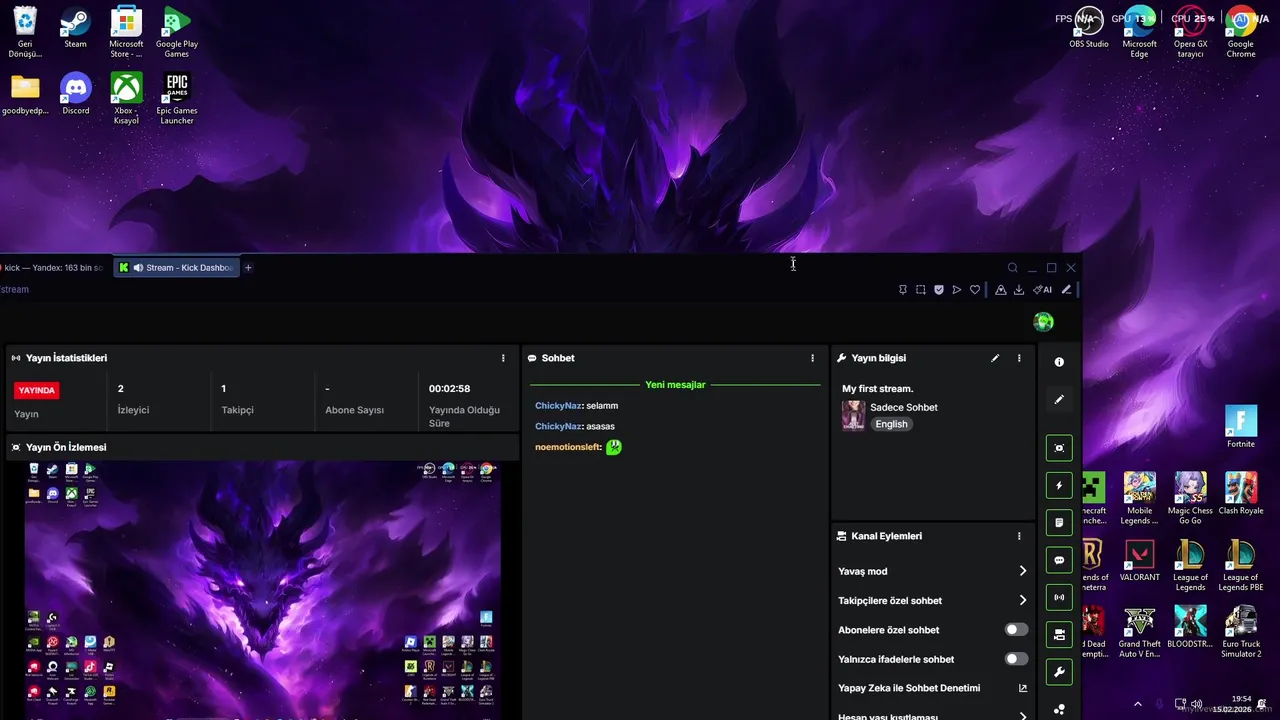Toggle the Abonelere özel sohbet switch

click(1016, 630)
